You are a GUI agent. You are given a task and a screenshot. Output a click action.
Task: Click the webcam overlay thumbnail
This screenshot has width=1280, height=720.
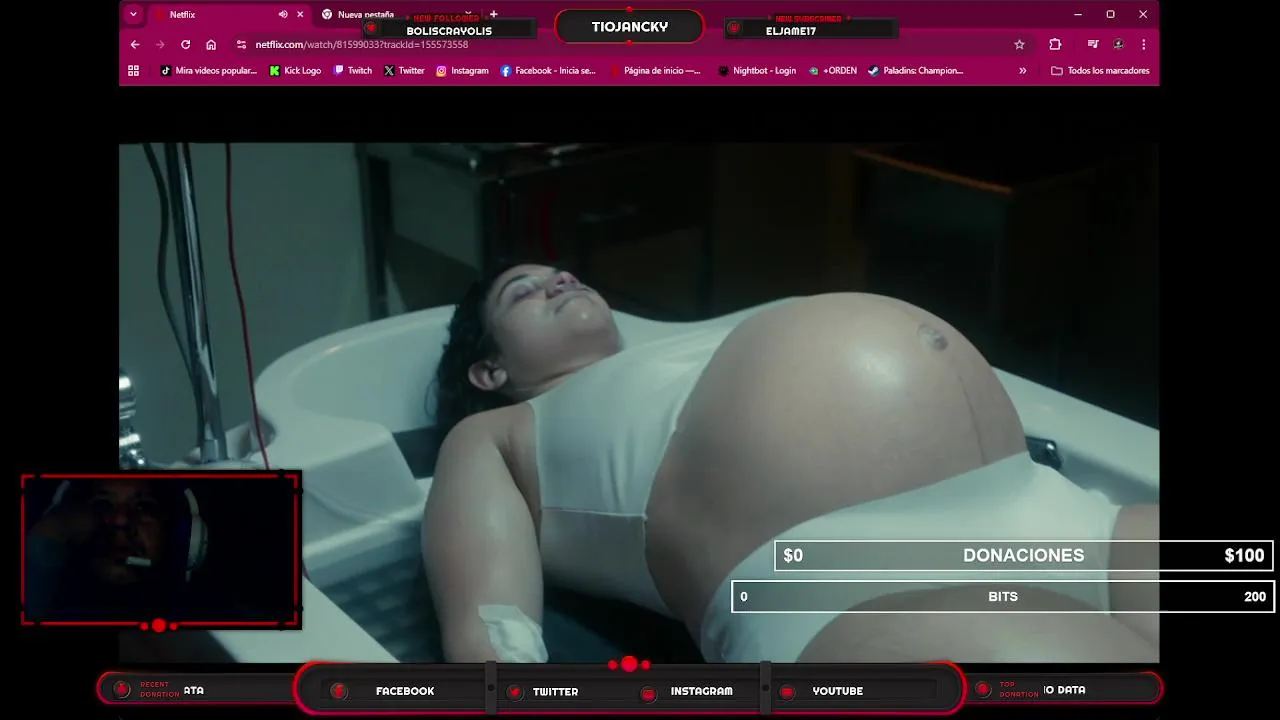click(161, 551)
